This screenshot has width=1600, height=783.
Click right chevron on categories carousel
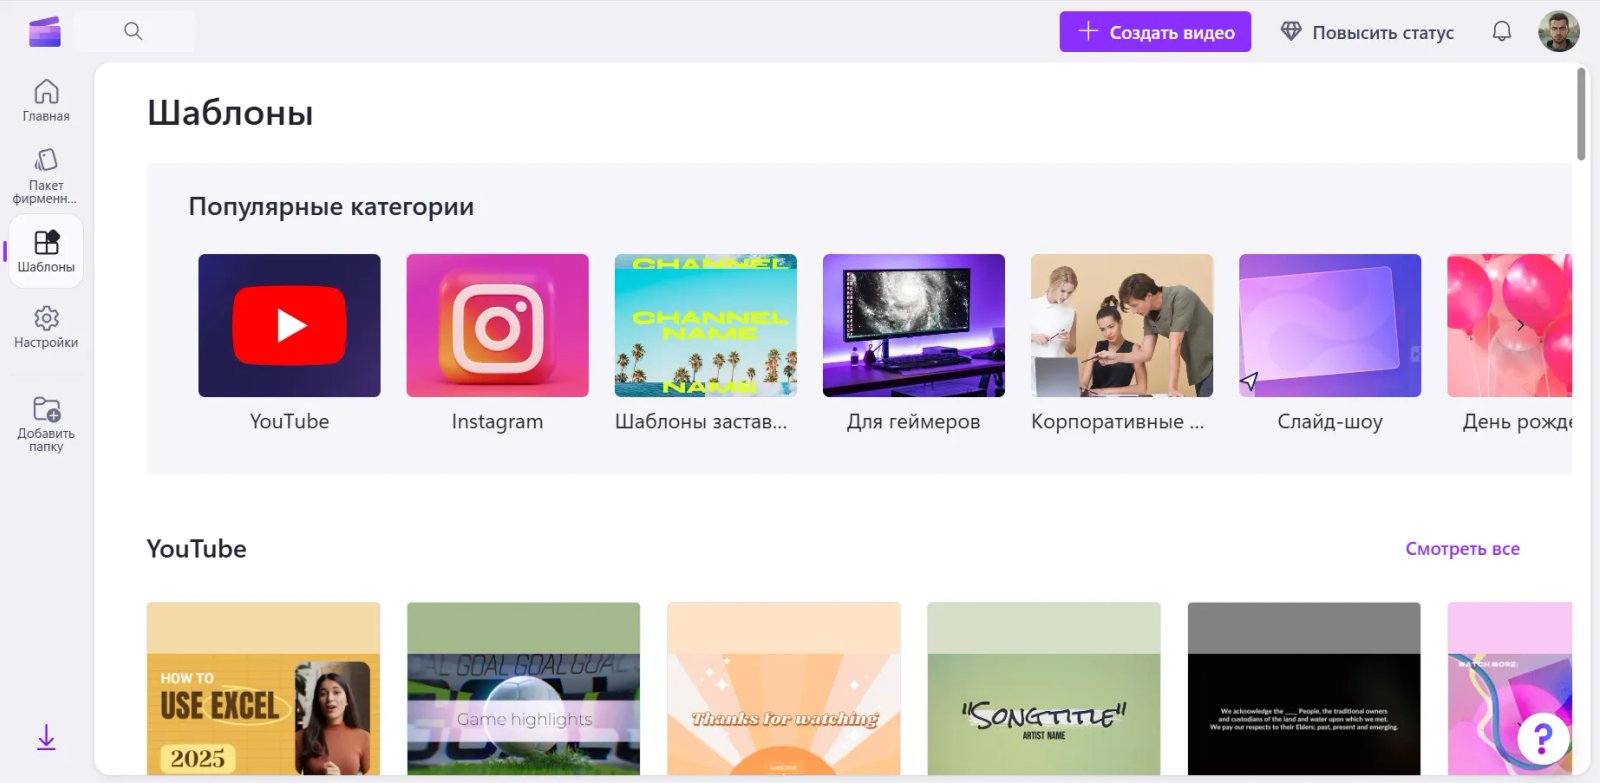[1521, 325]
